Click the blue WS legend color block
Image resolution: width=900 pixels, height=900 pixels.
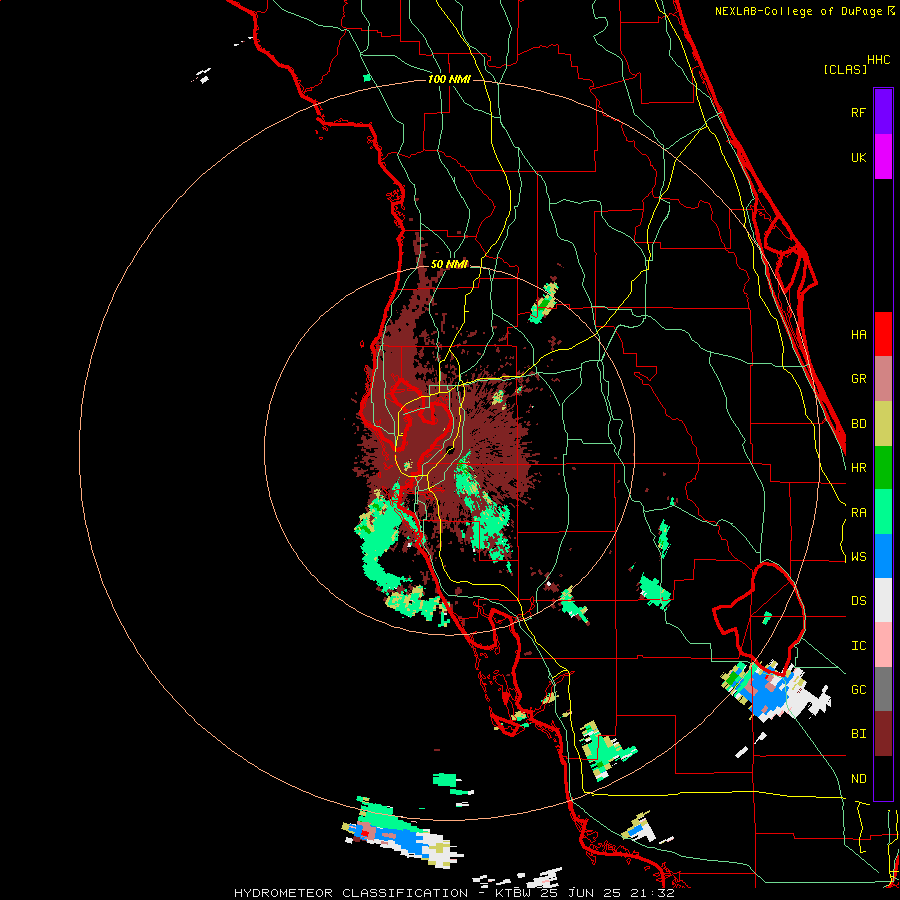click(883, 556)
